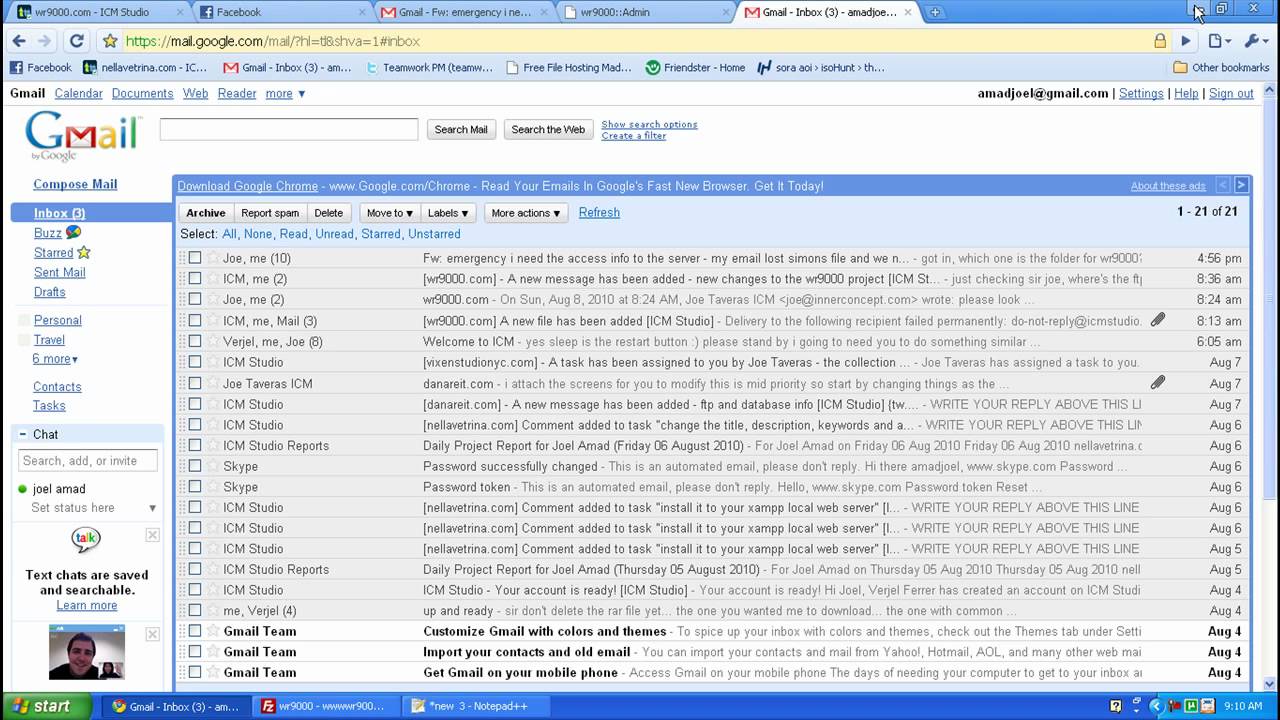Collapse the Chat panel
1280x720 pixels.
point(23,434)
